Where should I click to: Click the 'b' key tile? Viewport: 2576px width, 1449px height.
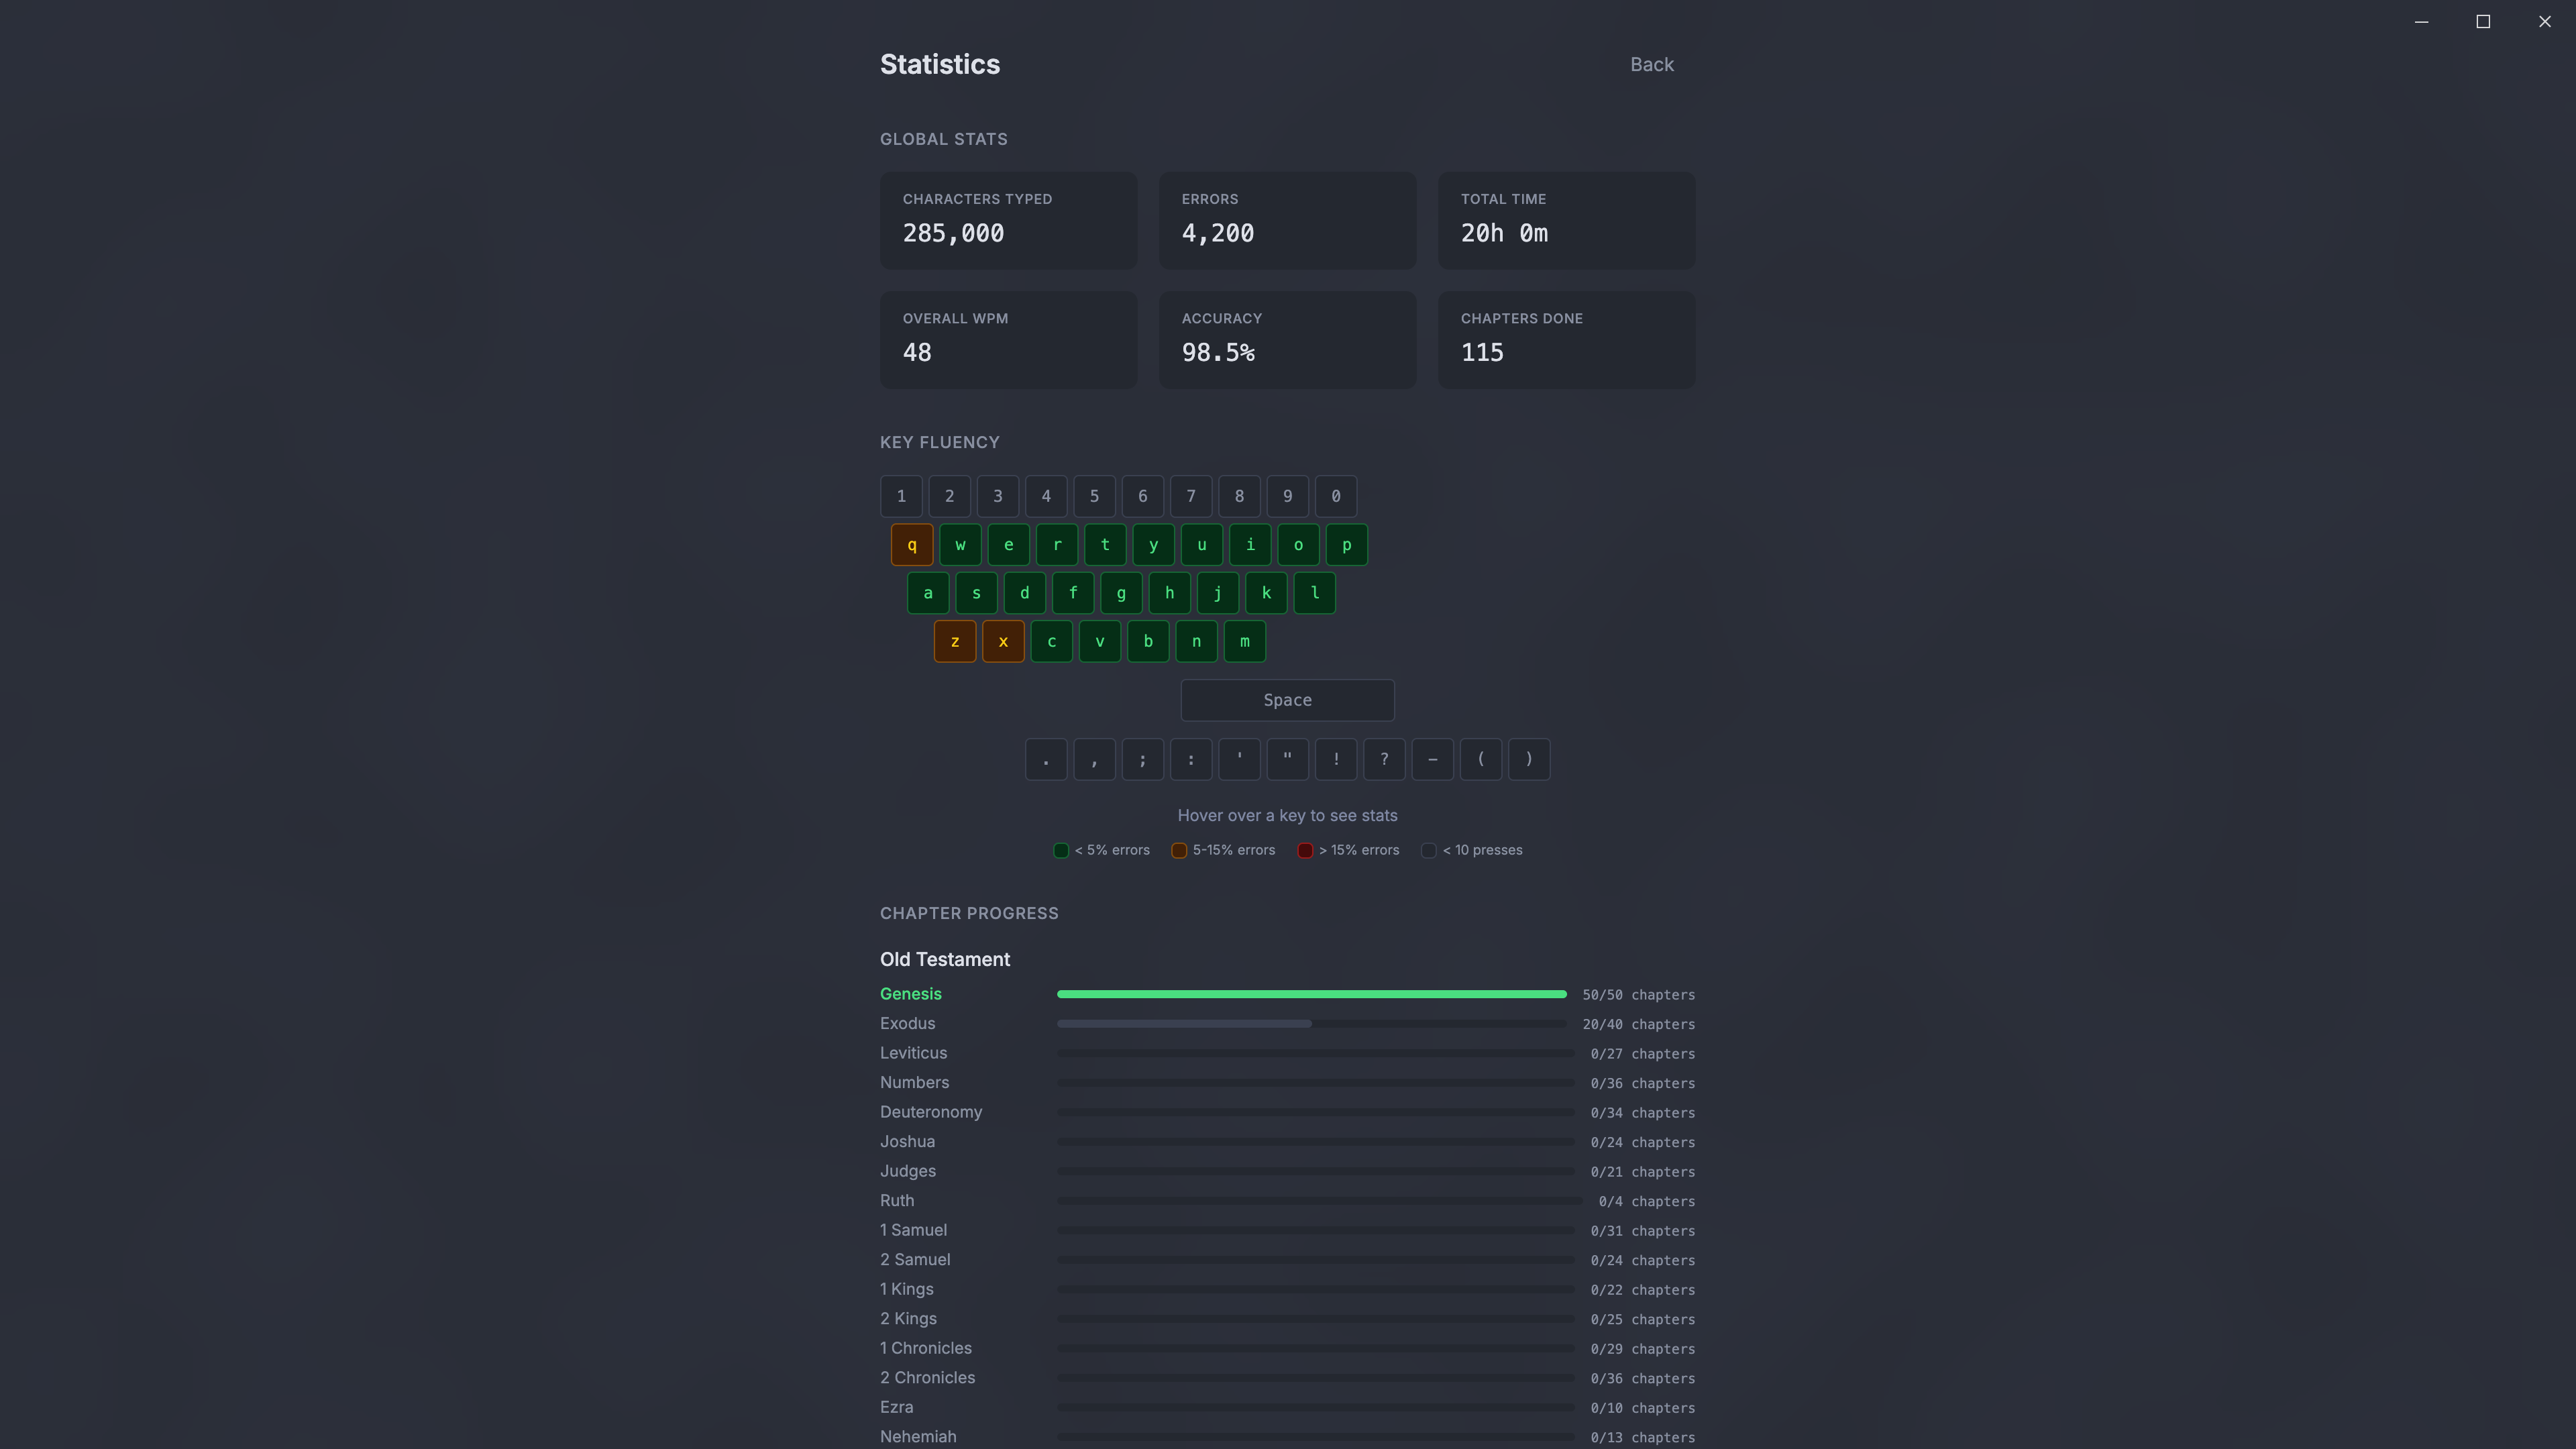click(x=1148, y=641)
